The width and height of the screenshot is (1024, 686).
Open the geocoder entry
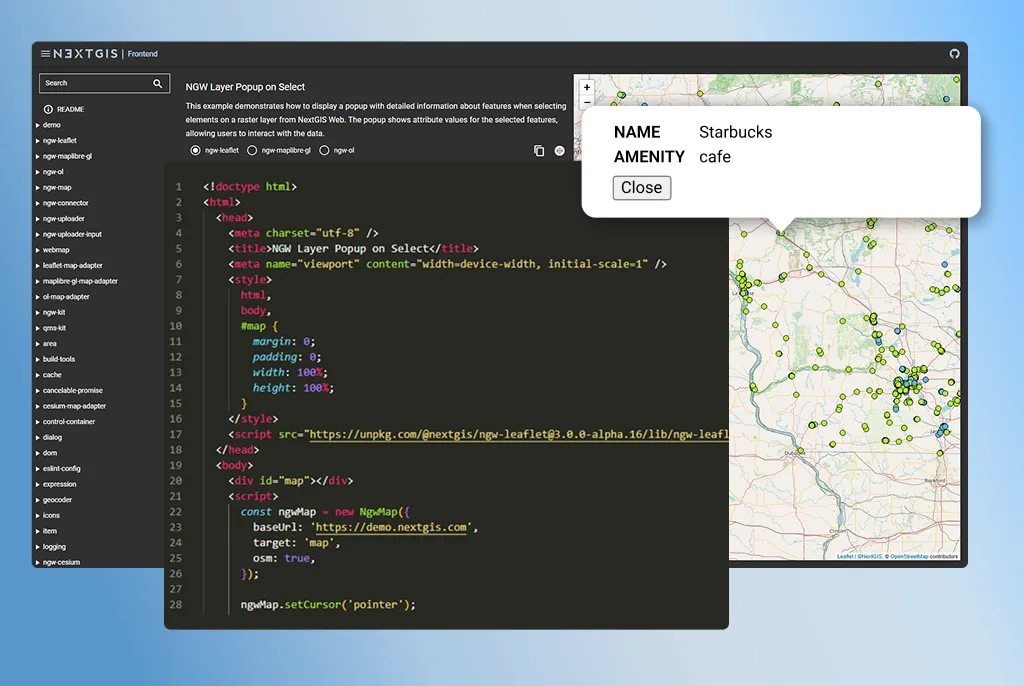pyautogui.click(x=57, y=500)
